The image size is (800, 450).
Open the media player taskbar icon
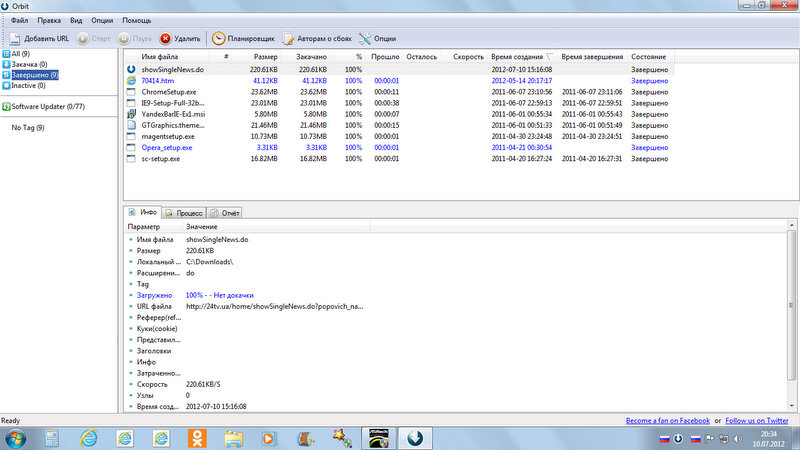269,438
